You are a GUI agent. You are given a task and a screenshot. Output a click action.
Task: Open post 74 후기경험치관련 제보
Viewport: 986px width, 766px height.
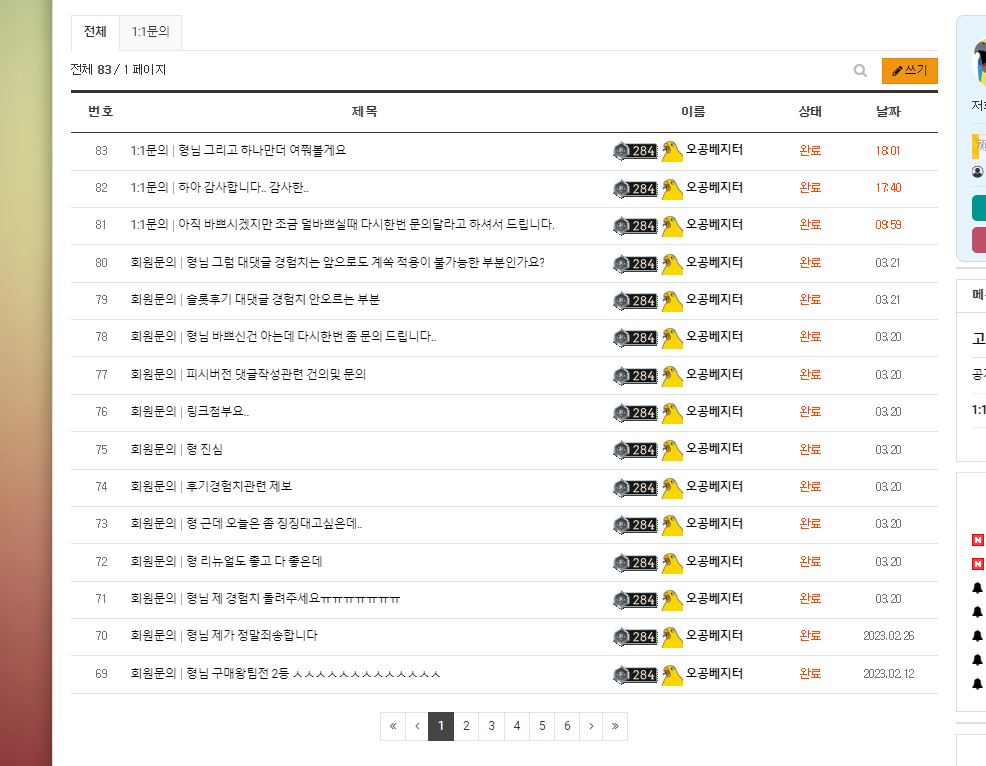tap(211, 487)
